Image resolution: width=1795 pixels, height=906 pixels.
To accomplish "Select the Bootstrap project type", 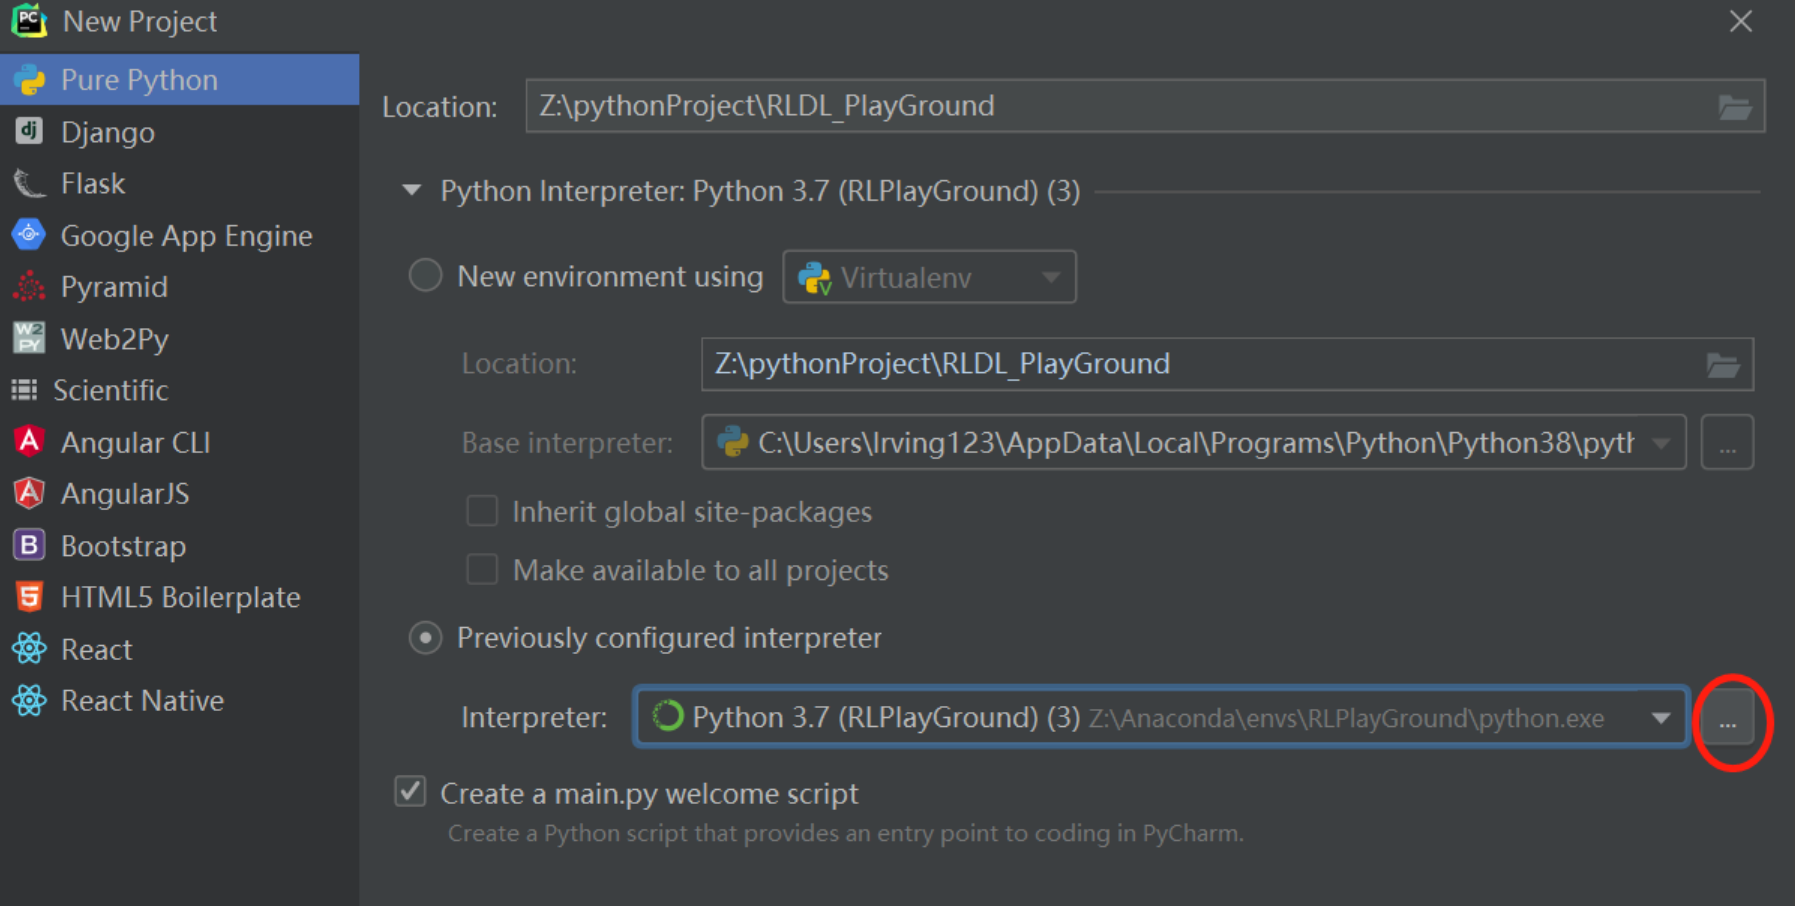I will (x=123, y=545).
